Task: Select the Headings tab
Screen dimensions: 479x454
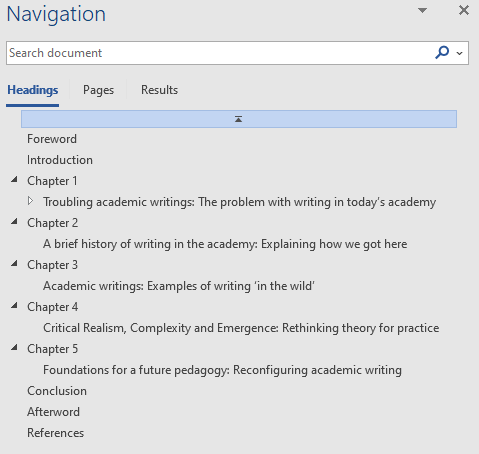Action: pyautogui.click(x=33, y=90)
